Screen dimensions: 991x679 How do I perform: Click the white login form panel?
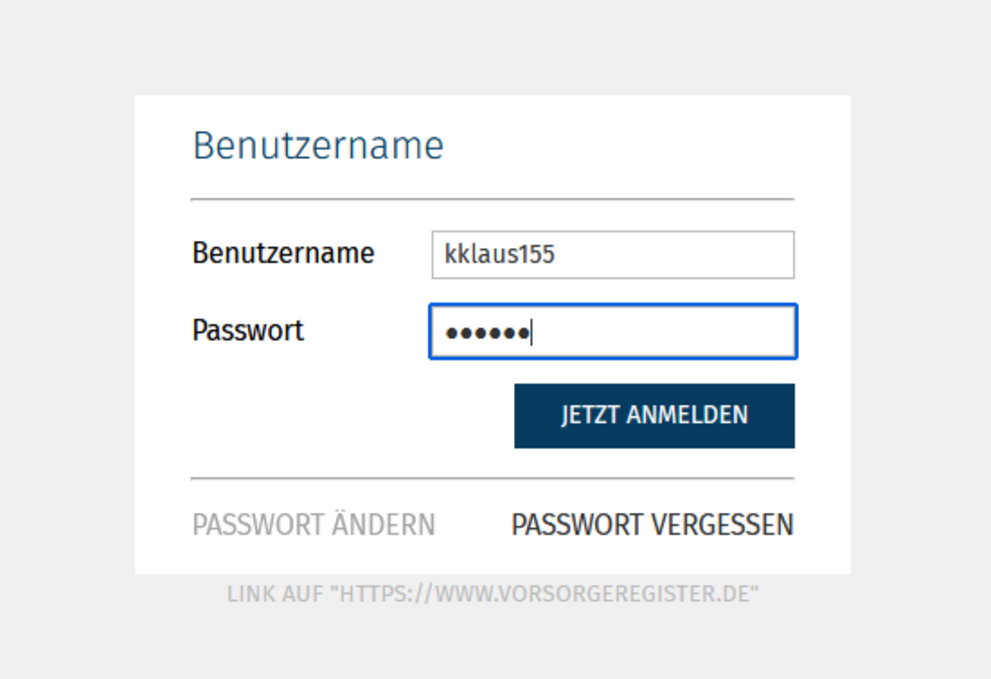[x=300, y=430]
